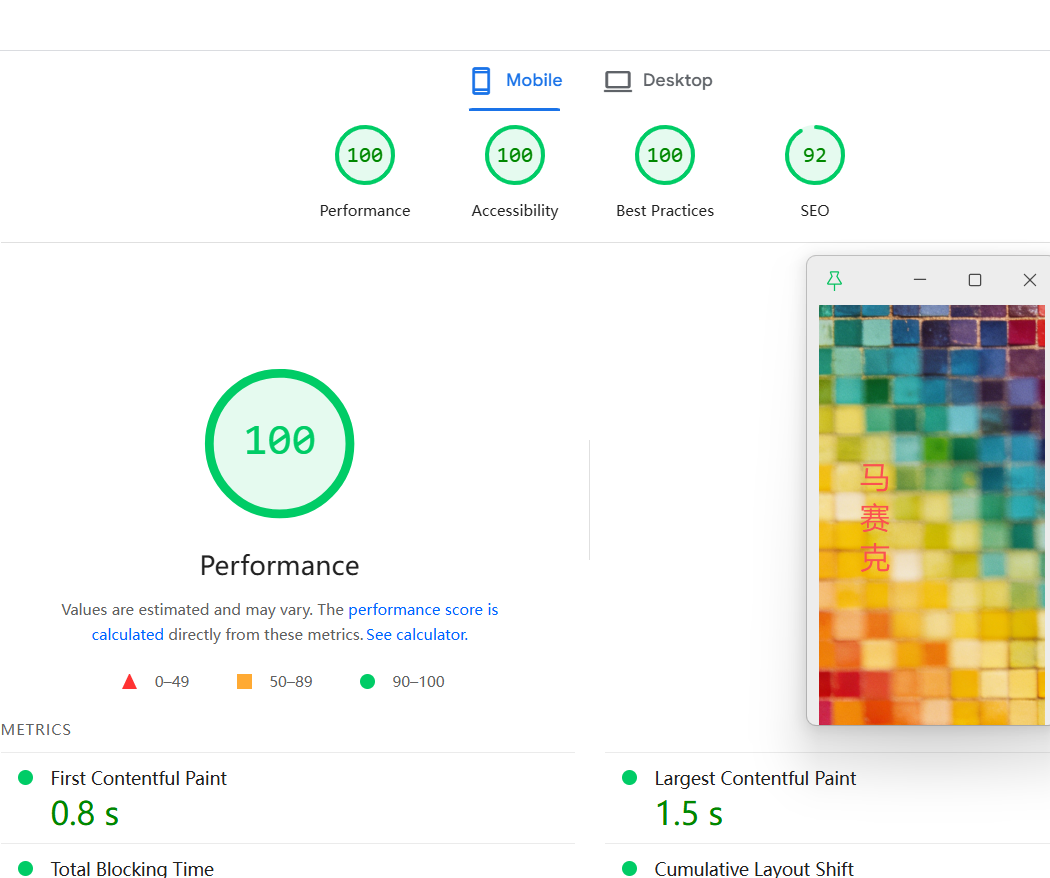Viewport: 1050px width, 878px height.
Task: Open the Best Practices score gauge
Action: pyautogui.click(x=665, y=155)
